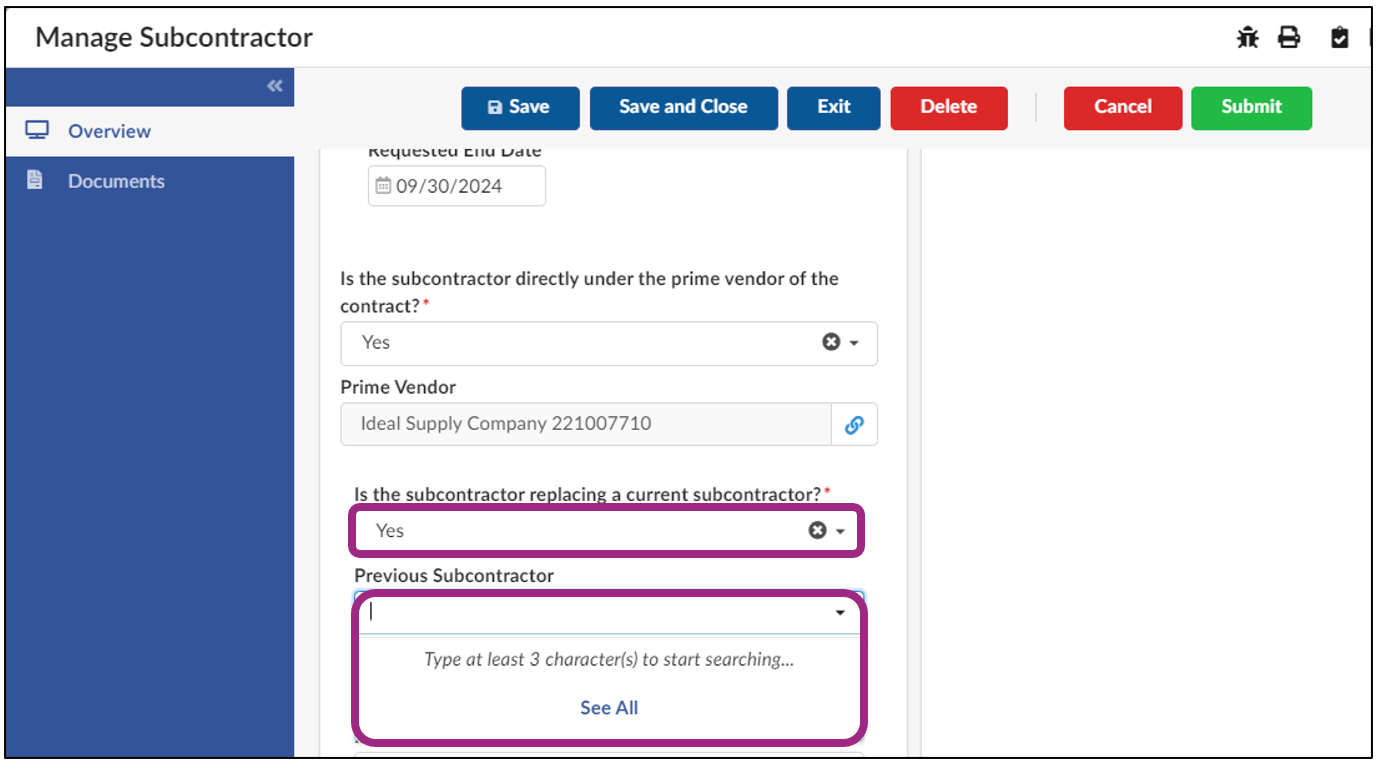Open the replacing subcontractor dropdown
Image resolution: width=1379 pixels, height=767 pixels.
[838, 530]
